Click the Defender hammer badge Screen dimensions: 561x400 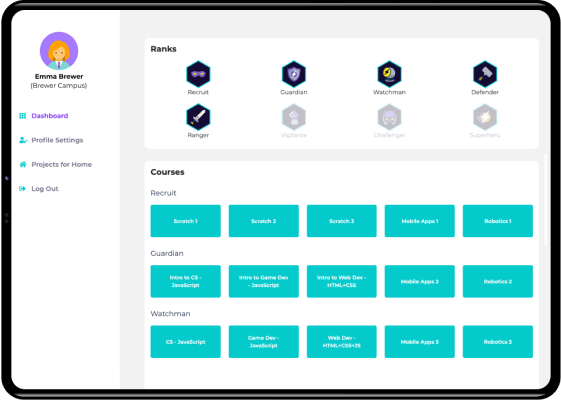485,74
